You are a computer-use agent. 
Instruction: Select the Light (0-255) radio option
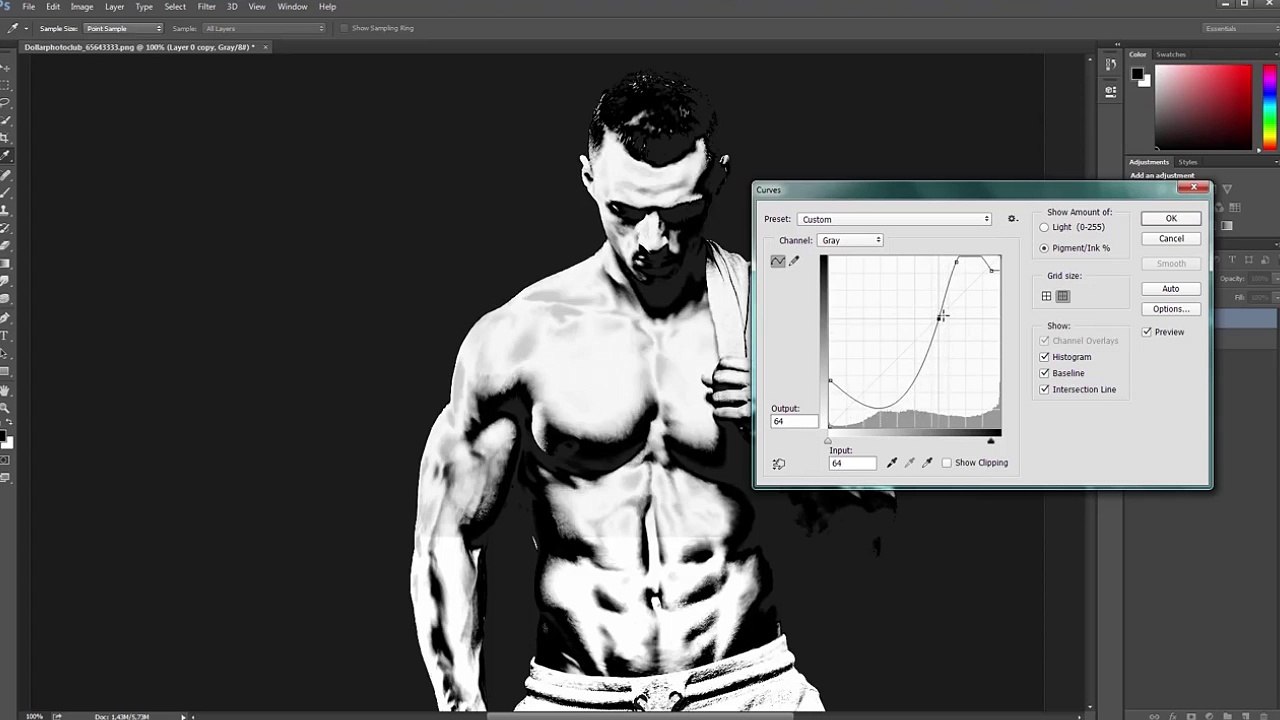pyautogui.click(x=1044, y=227)
